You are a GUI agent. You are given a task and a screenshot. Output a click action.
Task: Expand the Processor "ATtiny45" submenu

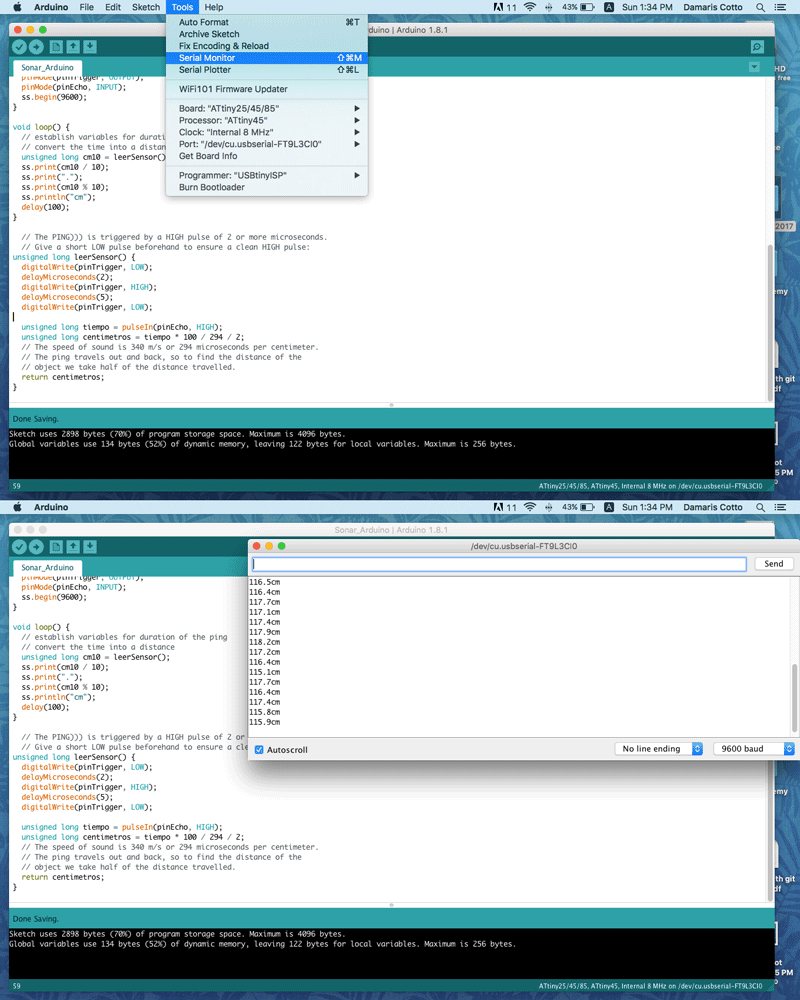pyautogui.click(x=267, y=120)
